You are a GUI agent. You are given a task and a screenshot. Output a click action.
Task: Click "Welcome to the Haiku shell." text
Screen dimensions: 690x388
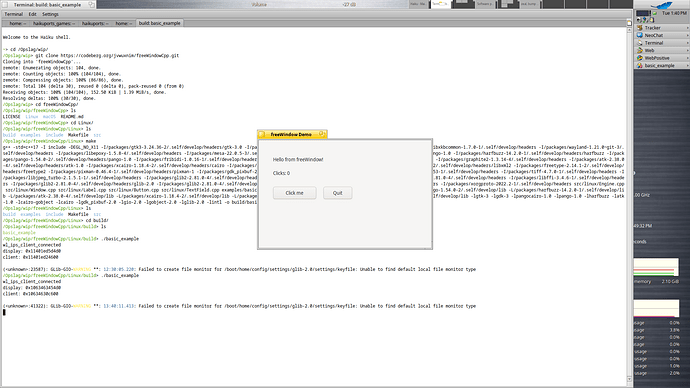coord(37,37)
